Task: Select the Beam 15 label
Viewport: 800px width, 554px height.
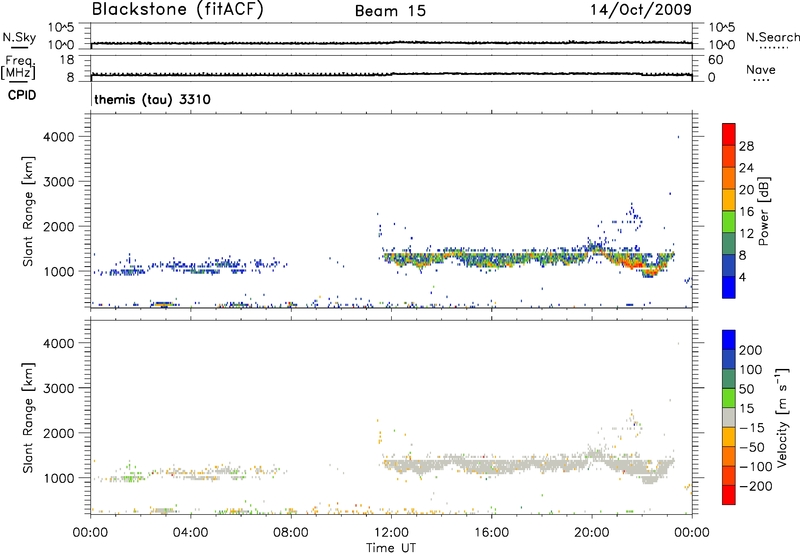Action: click(x=390, y=11)
